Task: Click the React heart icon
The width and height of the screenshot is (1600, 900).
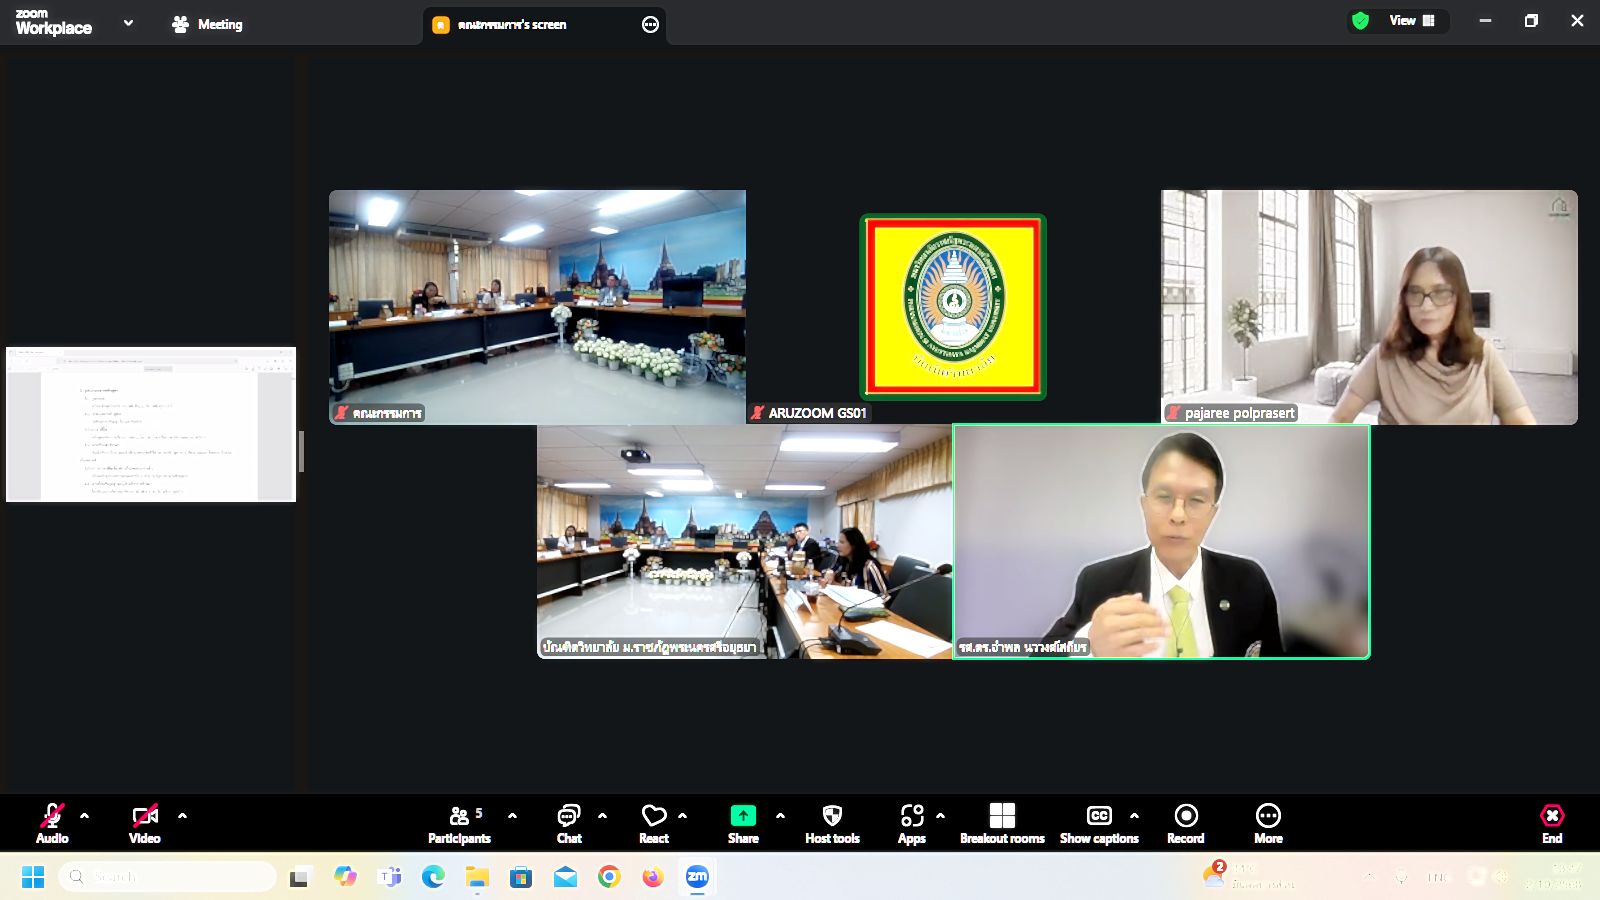Action: point(654,824)
